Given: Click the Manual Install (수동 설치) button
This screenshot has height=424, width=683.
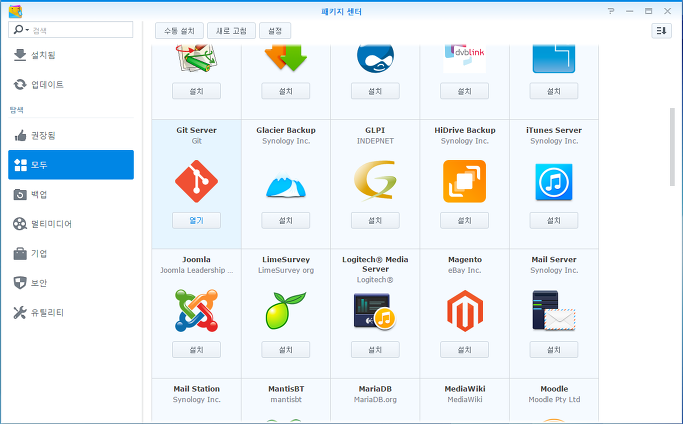Looking at the screenshot, I should [179, 31].
